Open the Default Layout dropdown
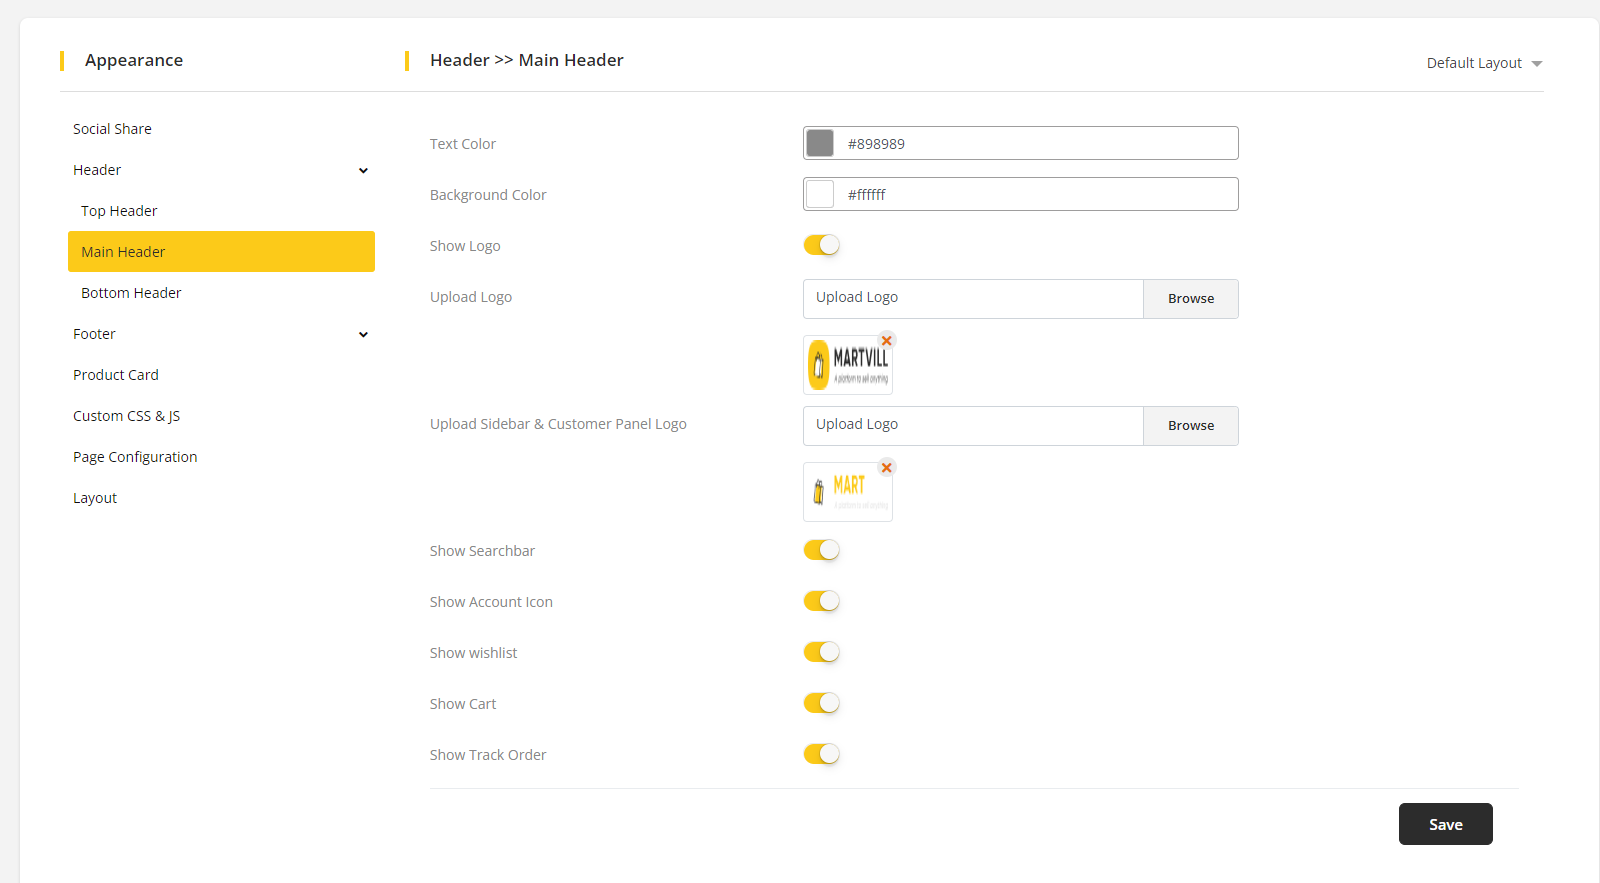Viewport: 1600px width, 883px height. click(x=1484, y=63)
